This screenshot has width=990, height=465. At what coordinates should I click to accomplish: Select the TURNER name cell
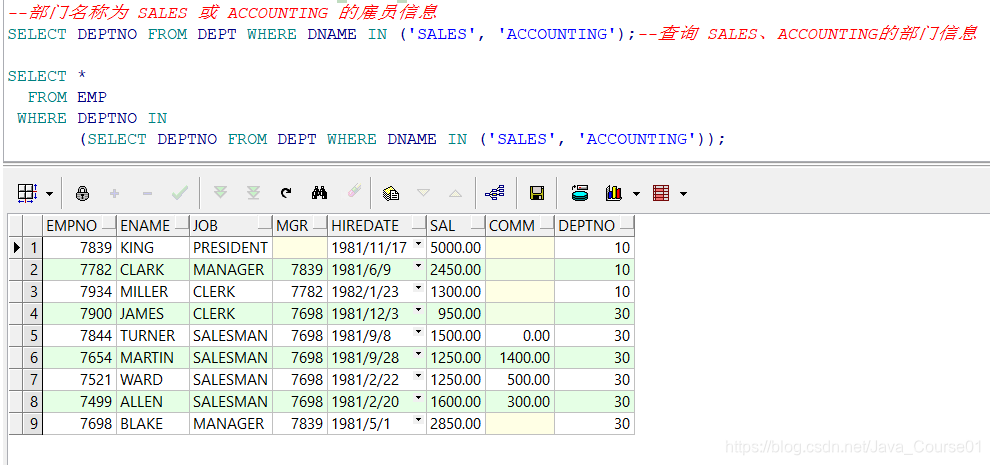pos(153,335)
